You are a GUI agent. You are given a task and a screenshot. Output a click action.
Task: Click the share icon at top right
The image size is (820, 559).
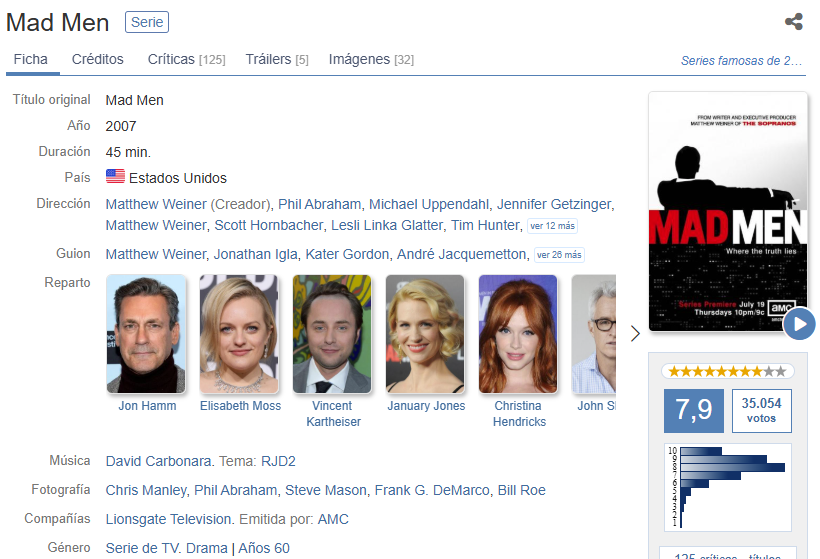coord(793,21)
